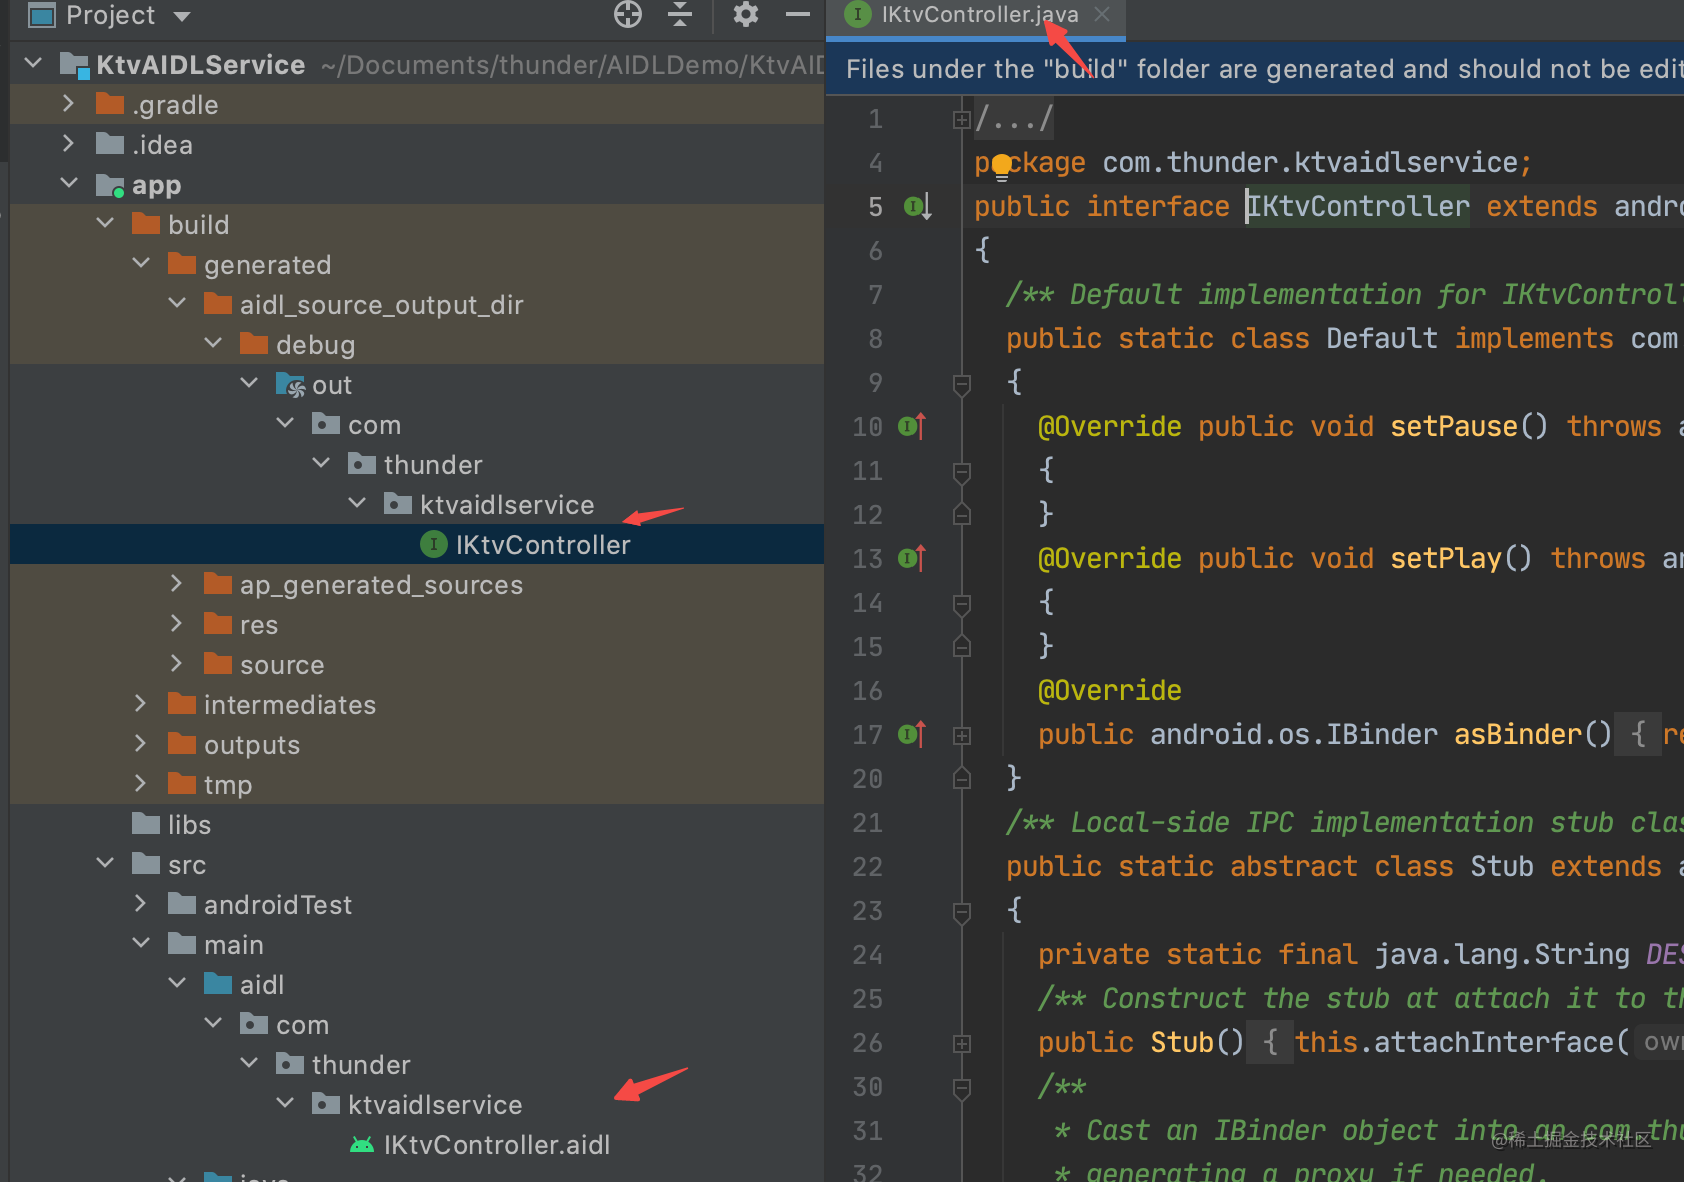This screenshot has height=1182, width=1684.
Task: Expand the .idea folder
Action: click(x=68, y=144)
